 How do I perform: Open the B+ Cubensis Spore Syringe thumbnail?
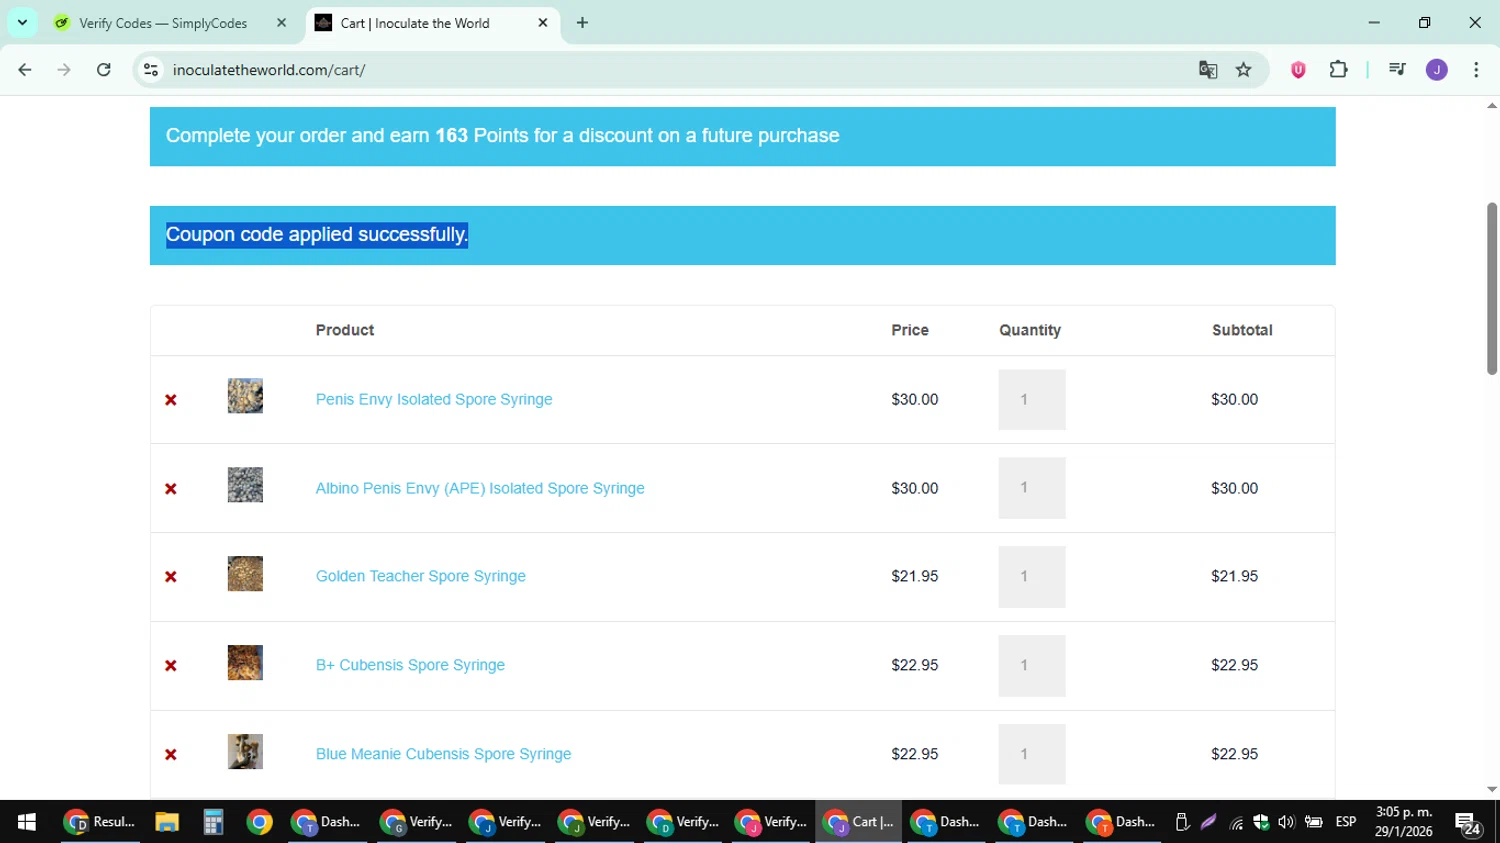click(x=245, y=663)
